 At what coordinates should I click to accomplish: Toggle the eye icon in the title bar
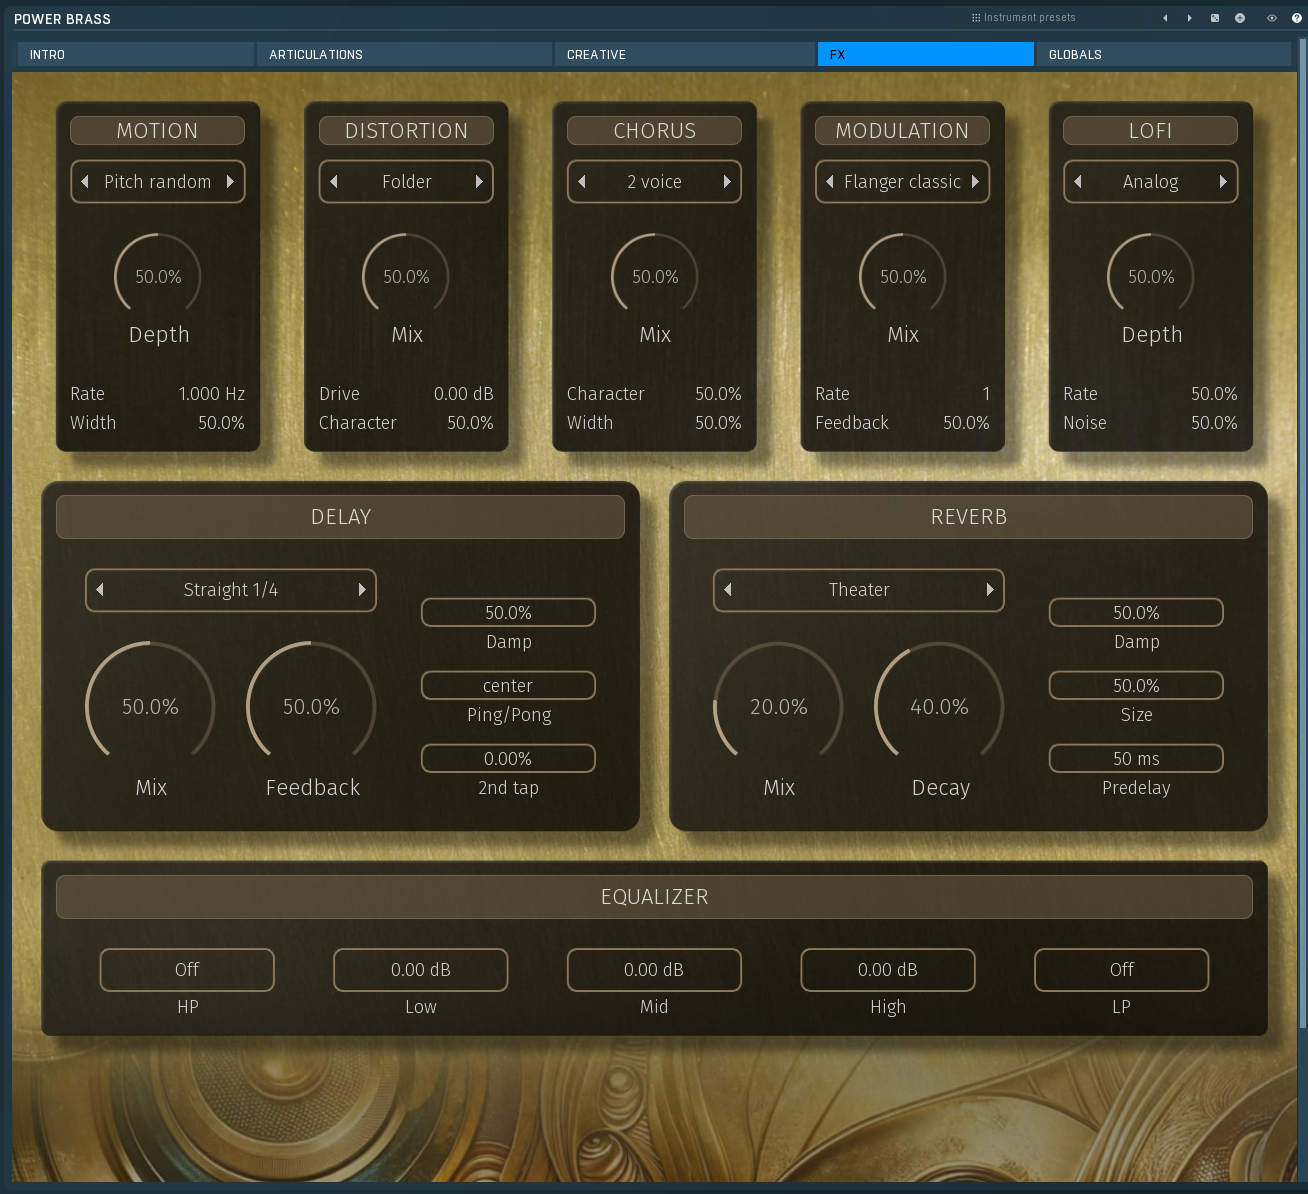click(1272, 17)
